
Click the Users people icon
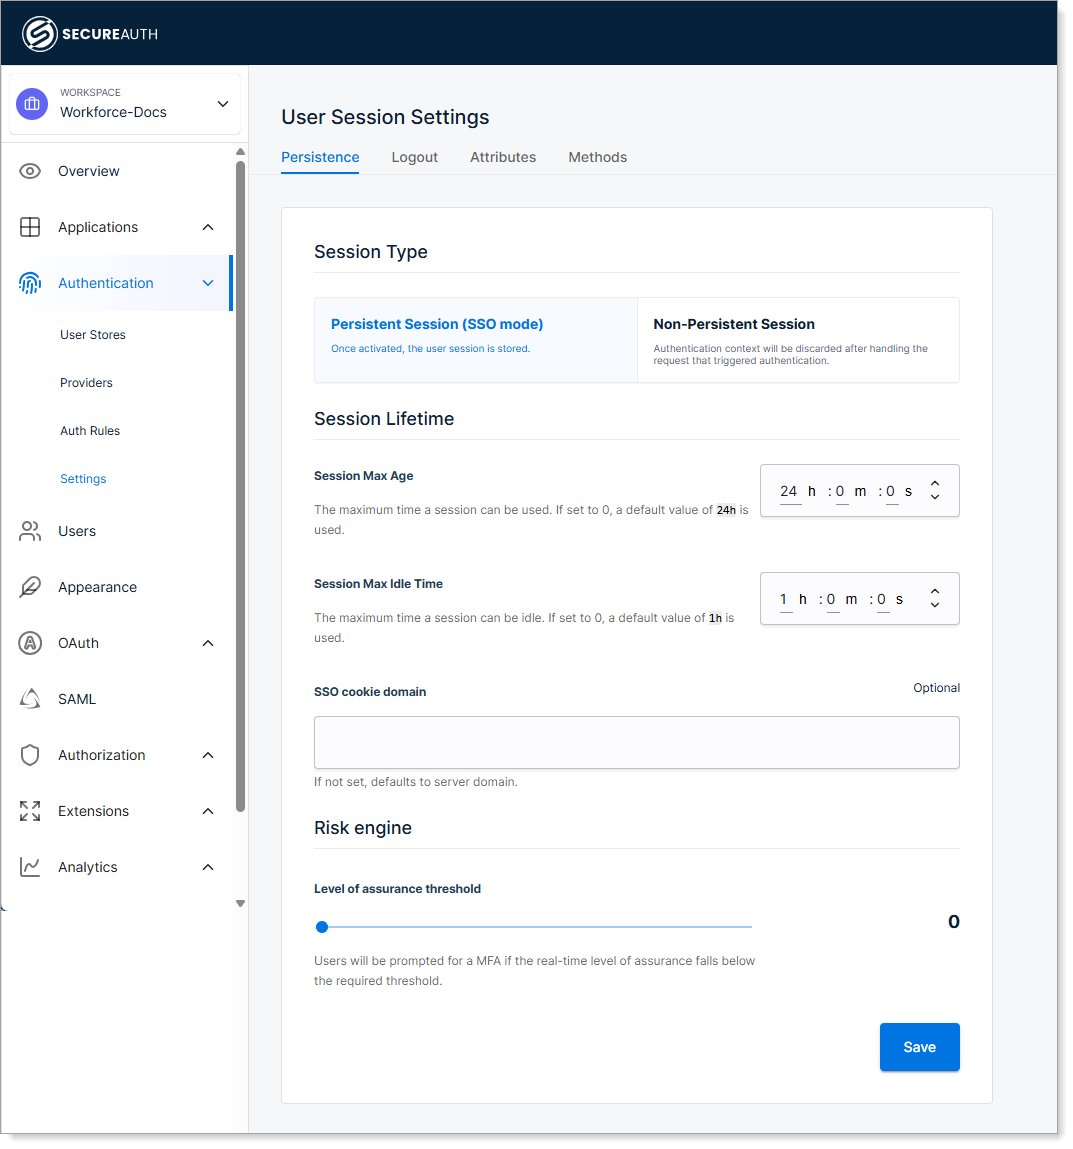30,531
